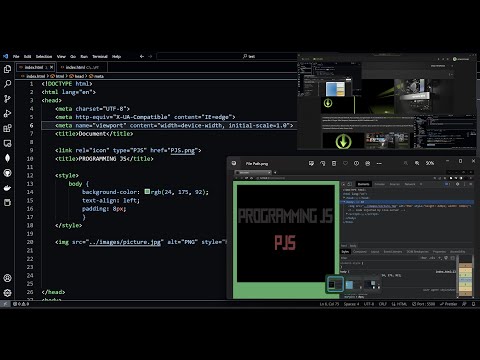Open the Edit menu

(x=27, y=56)
